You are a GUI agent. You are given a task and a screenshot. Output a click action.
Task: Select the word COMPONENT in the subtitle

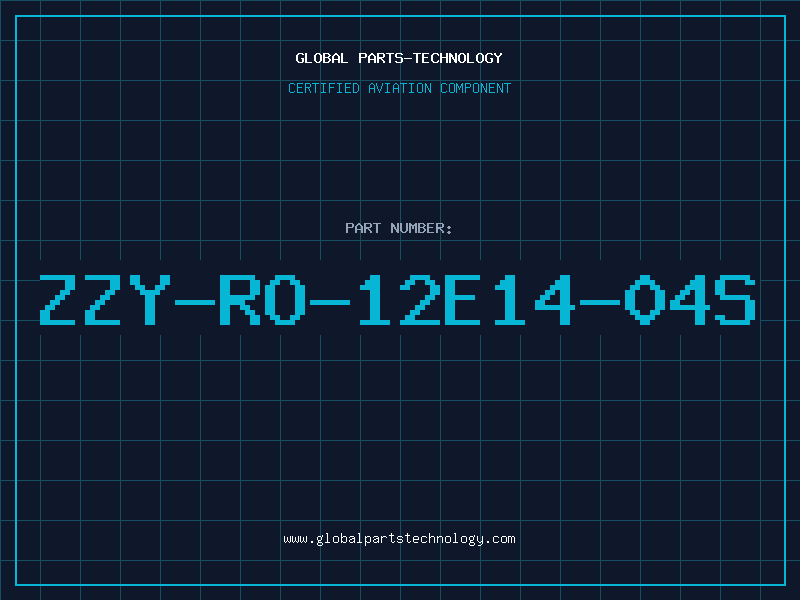coord(476,88)
